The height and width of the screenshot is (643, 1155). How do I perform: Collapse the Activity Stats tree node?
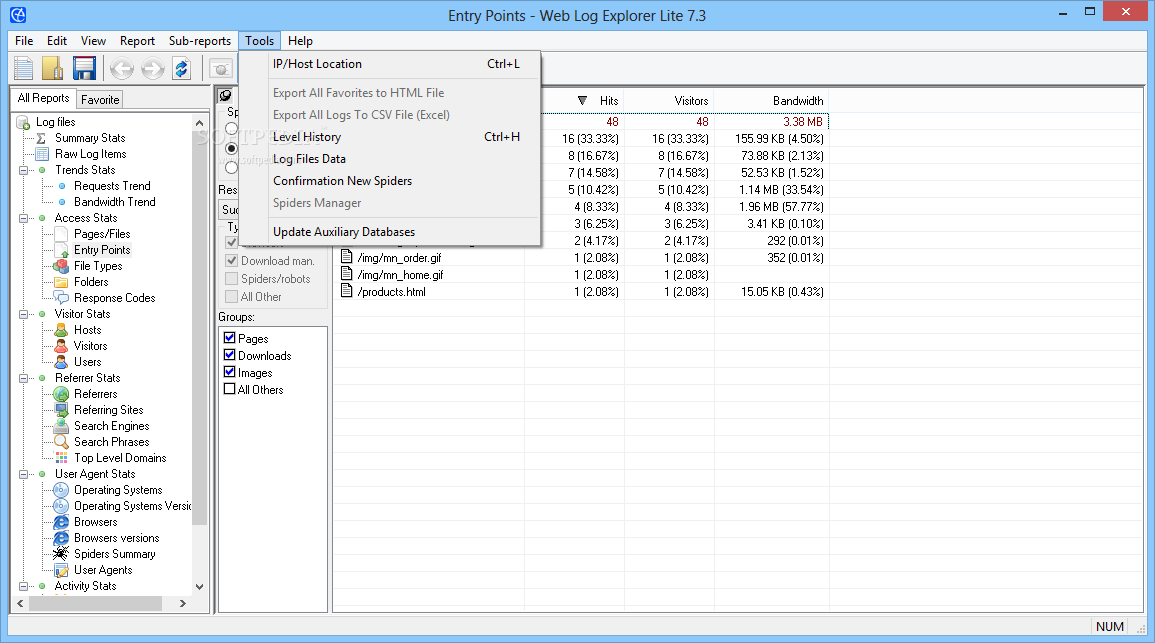tap(23, 587)
